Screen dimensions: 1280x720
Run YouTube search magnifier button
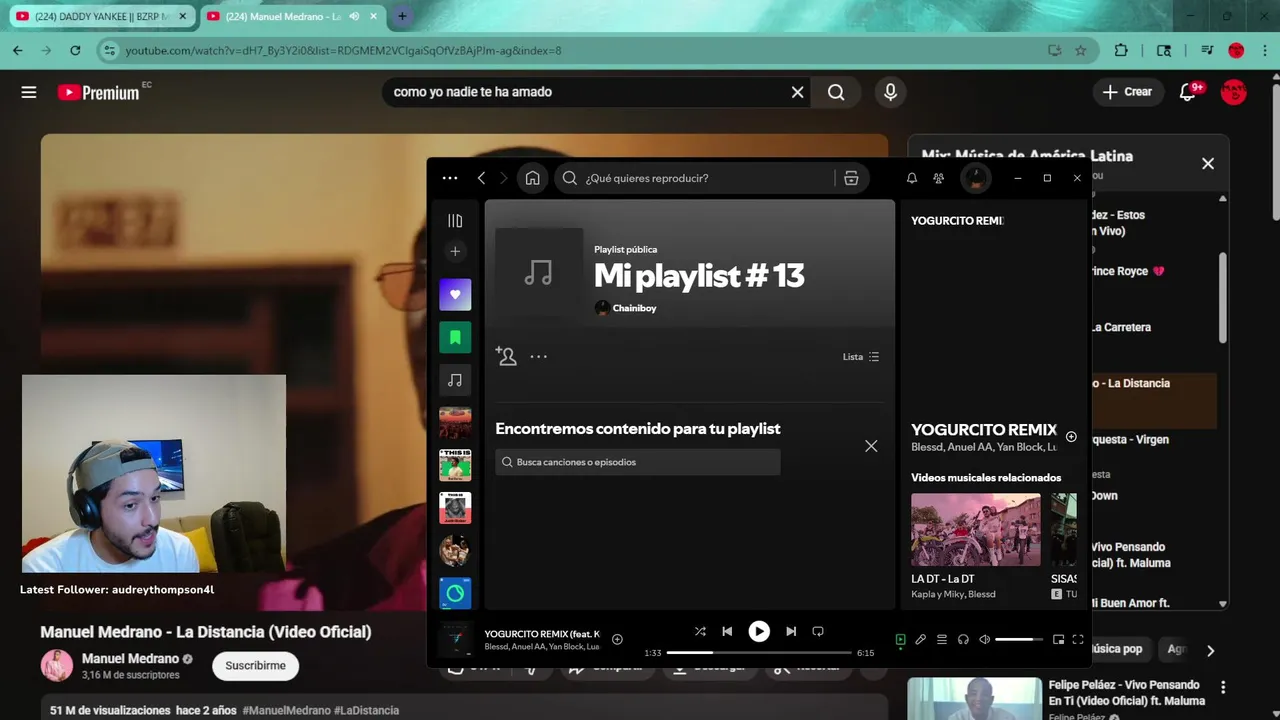click(x=836, y=92)
